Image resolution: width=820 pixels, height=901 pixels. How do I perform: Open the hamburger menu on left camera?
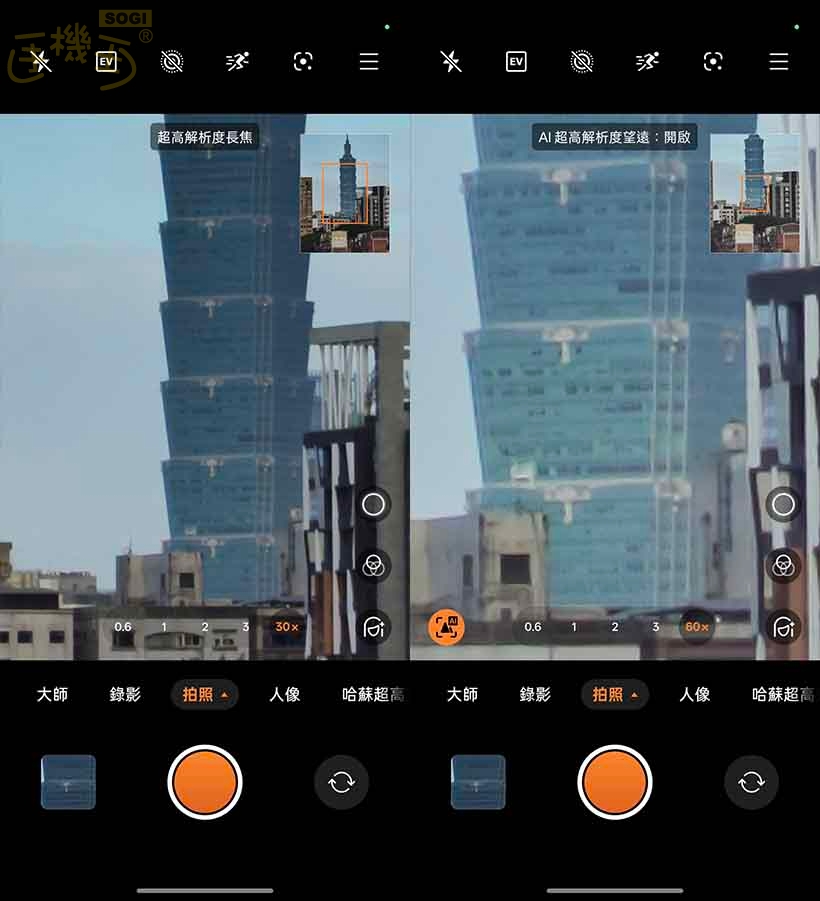(369, 62)
